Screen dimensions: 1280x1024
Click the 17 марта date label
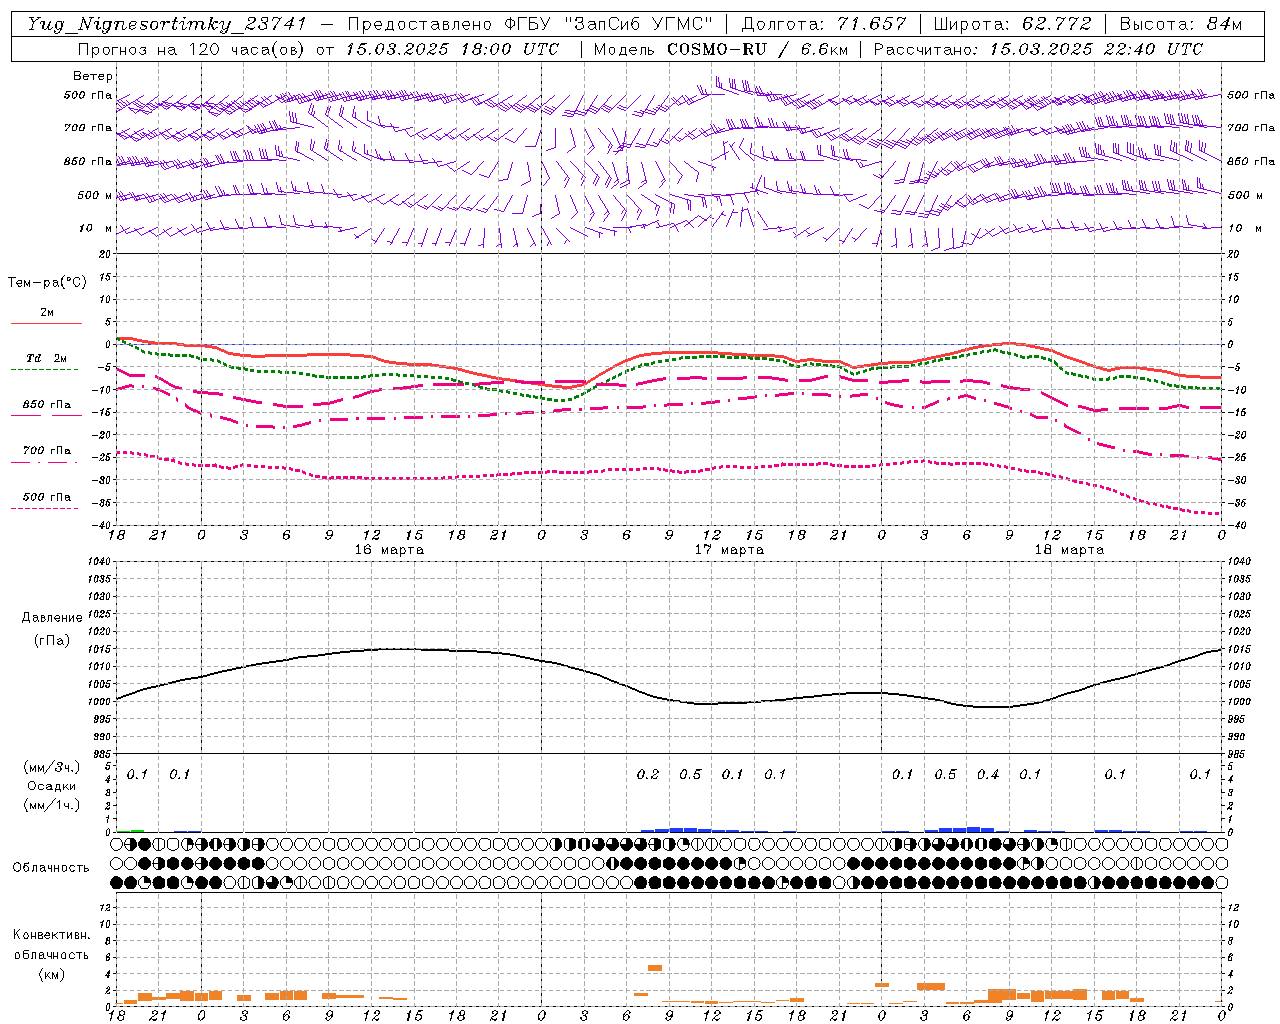click(729, 550)
